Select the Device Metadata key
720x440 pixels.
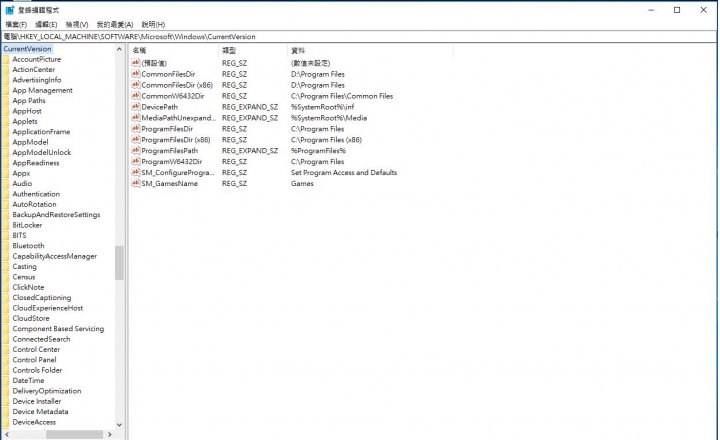40,412
